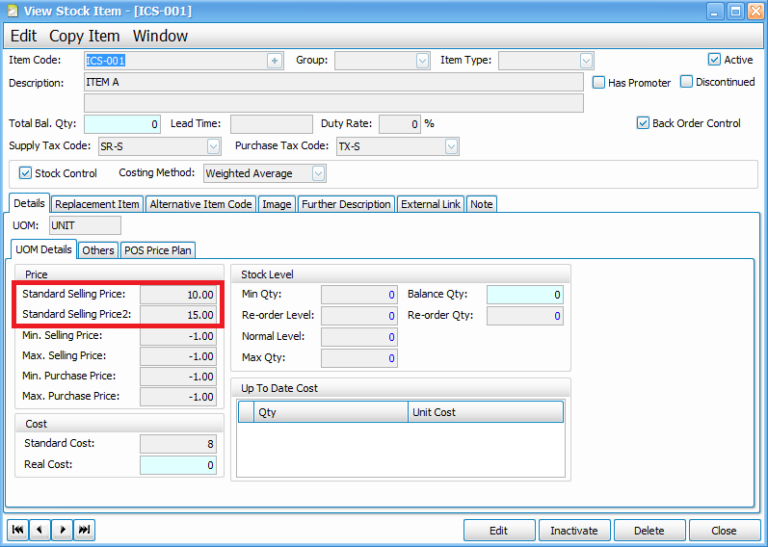Click the Lead Time field

pos(271,124)
